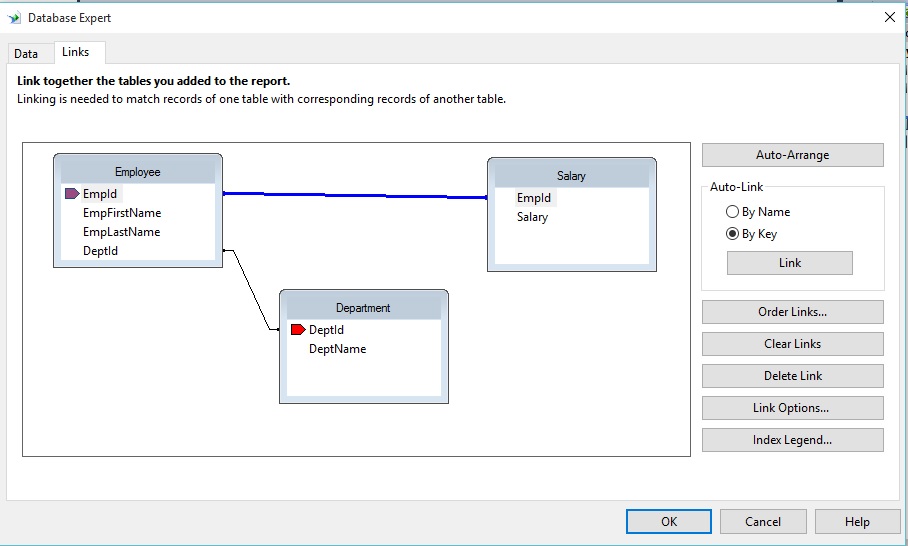Viewport: 908px width, 546px height.
Task: Select the DeptName field in Department table
Action: 337,349
